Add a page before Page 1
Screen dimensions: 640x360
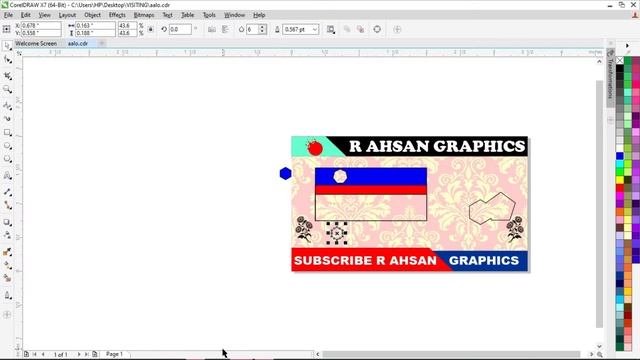click(26, 354)
